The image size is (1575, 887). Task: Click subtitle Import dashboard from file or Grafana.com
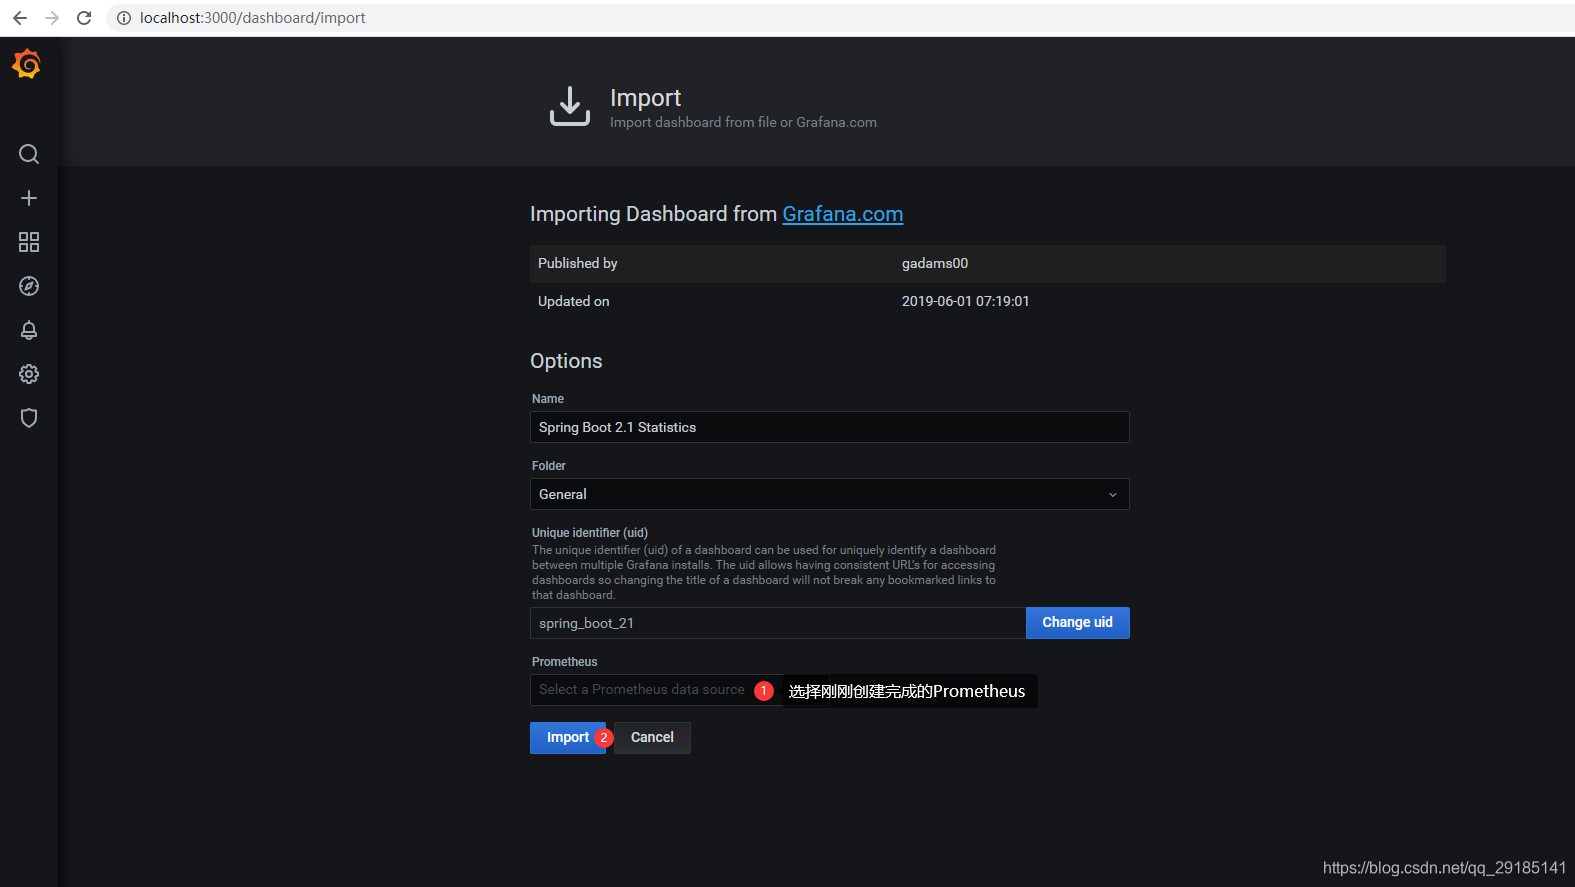click(743, 123)
